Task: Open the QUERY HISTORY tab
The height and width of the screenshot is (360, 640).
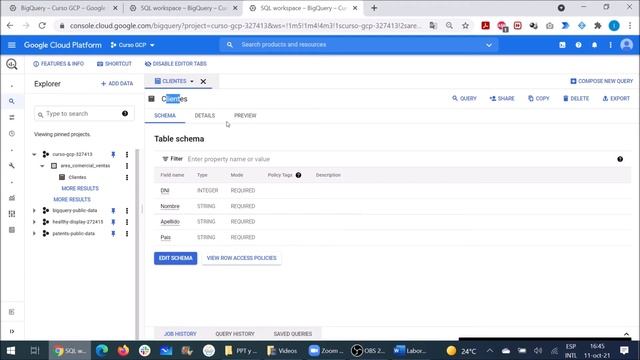Action: pyautogui.click(x=235, y=334)
